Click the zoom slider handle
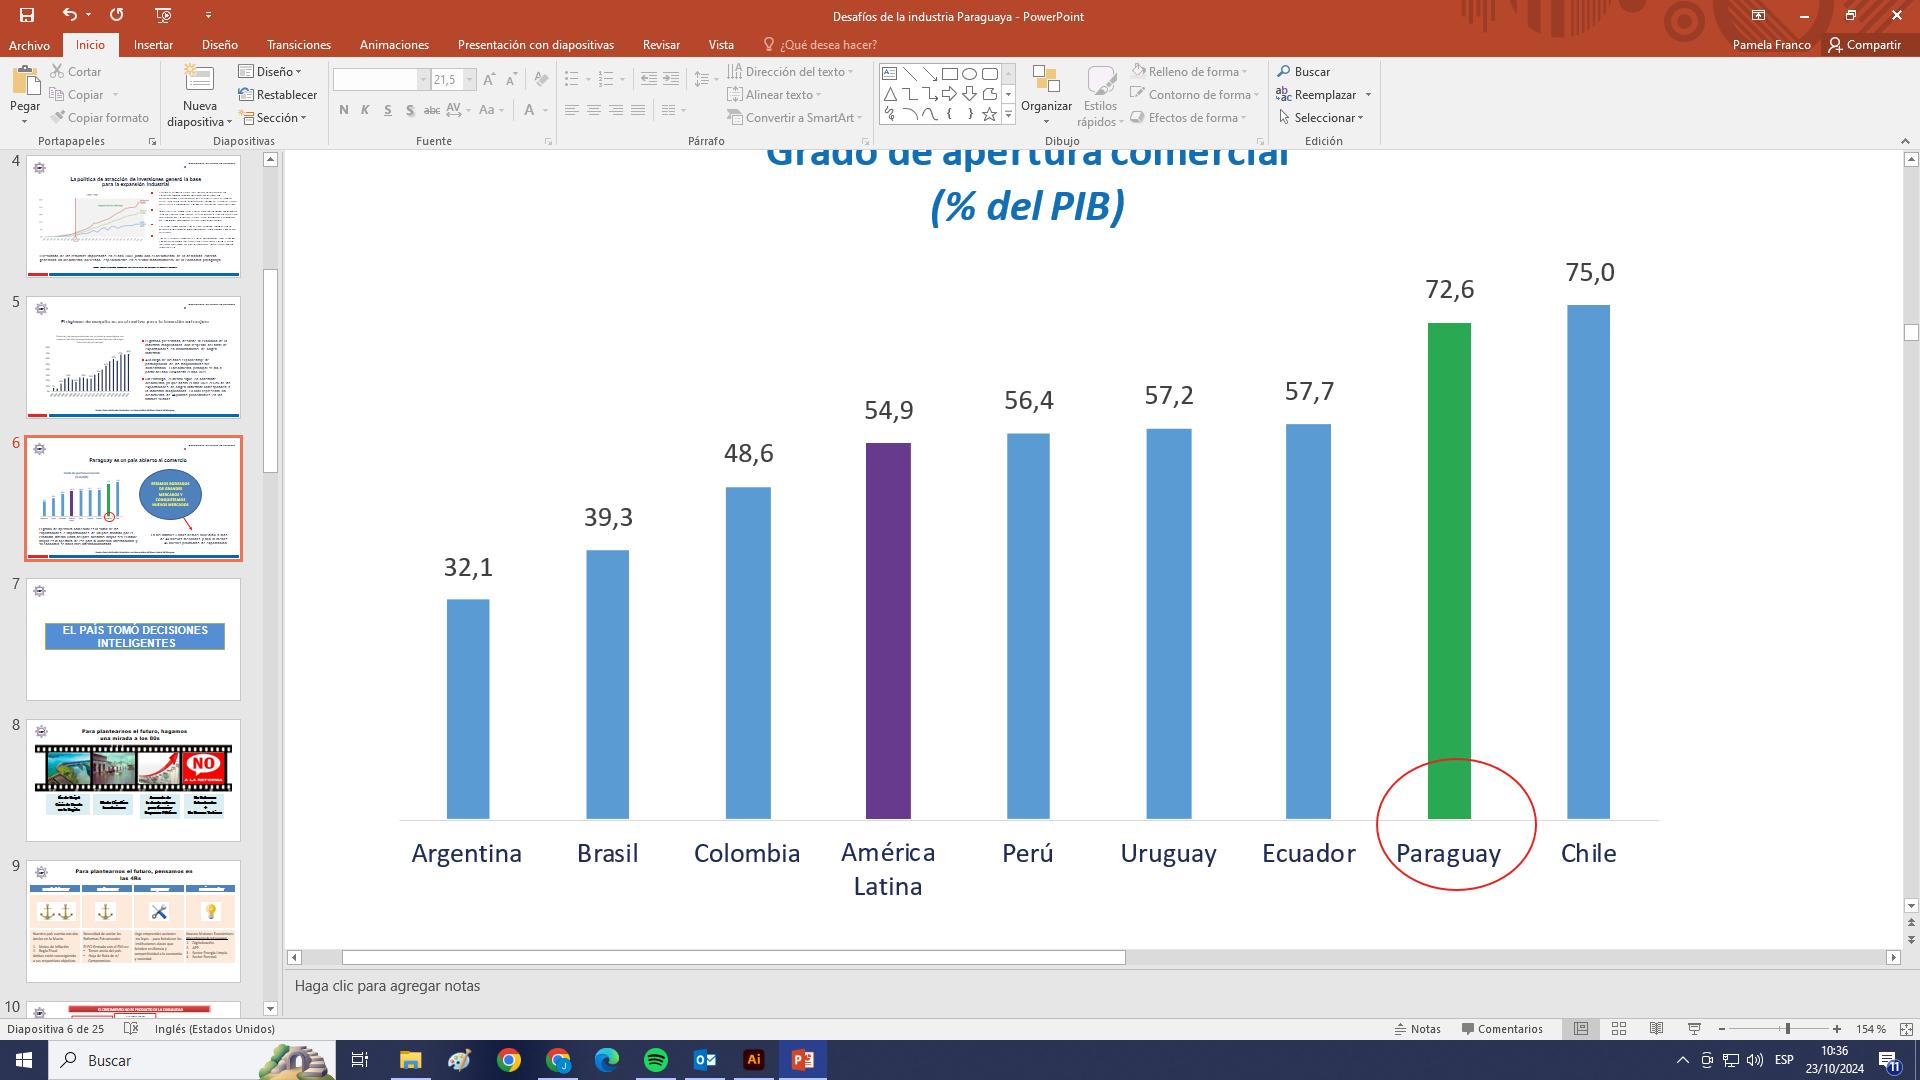The image size is (1920, 1080). click(1787, 1029)
